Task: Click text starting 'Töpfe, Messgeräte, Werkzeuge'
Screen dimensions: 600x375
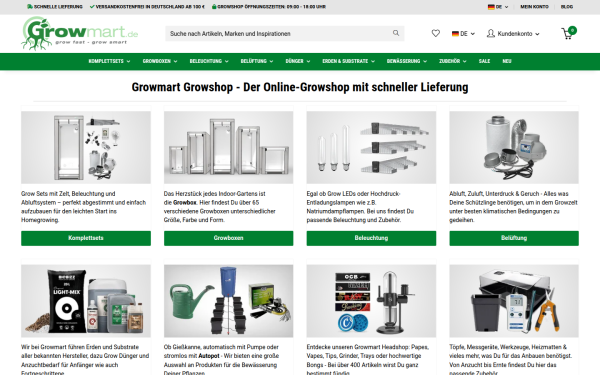Action: (510, 360)
